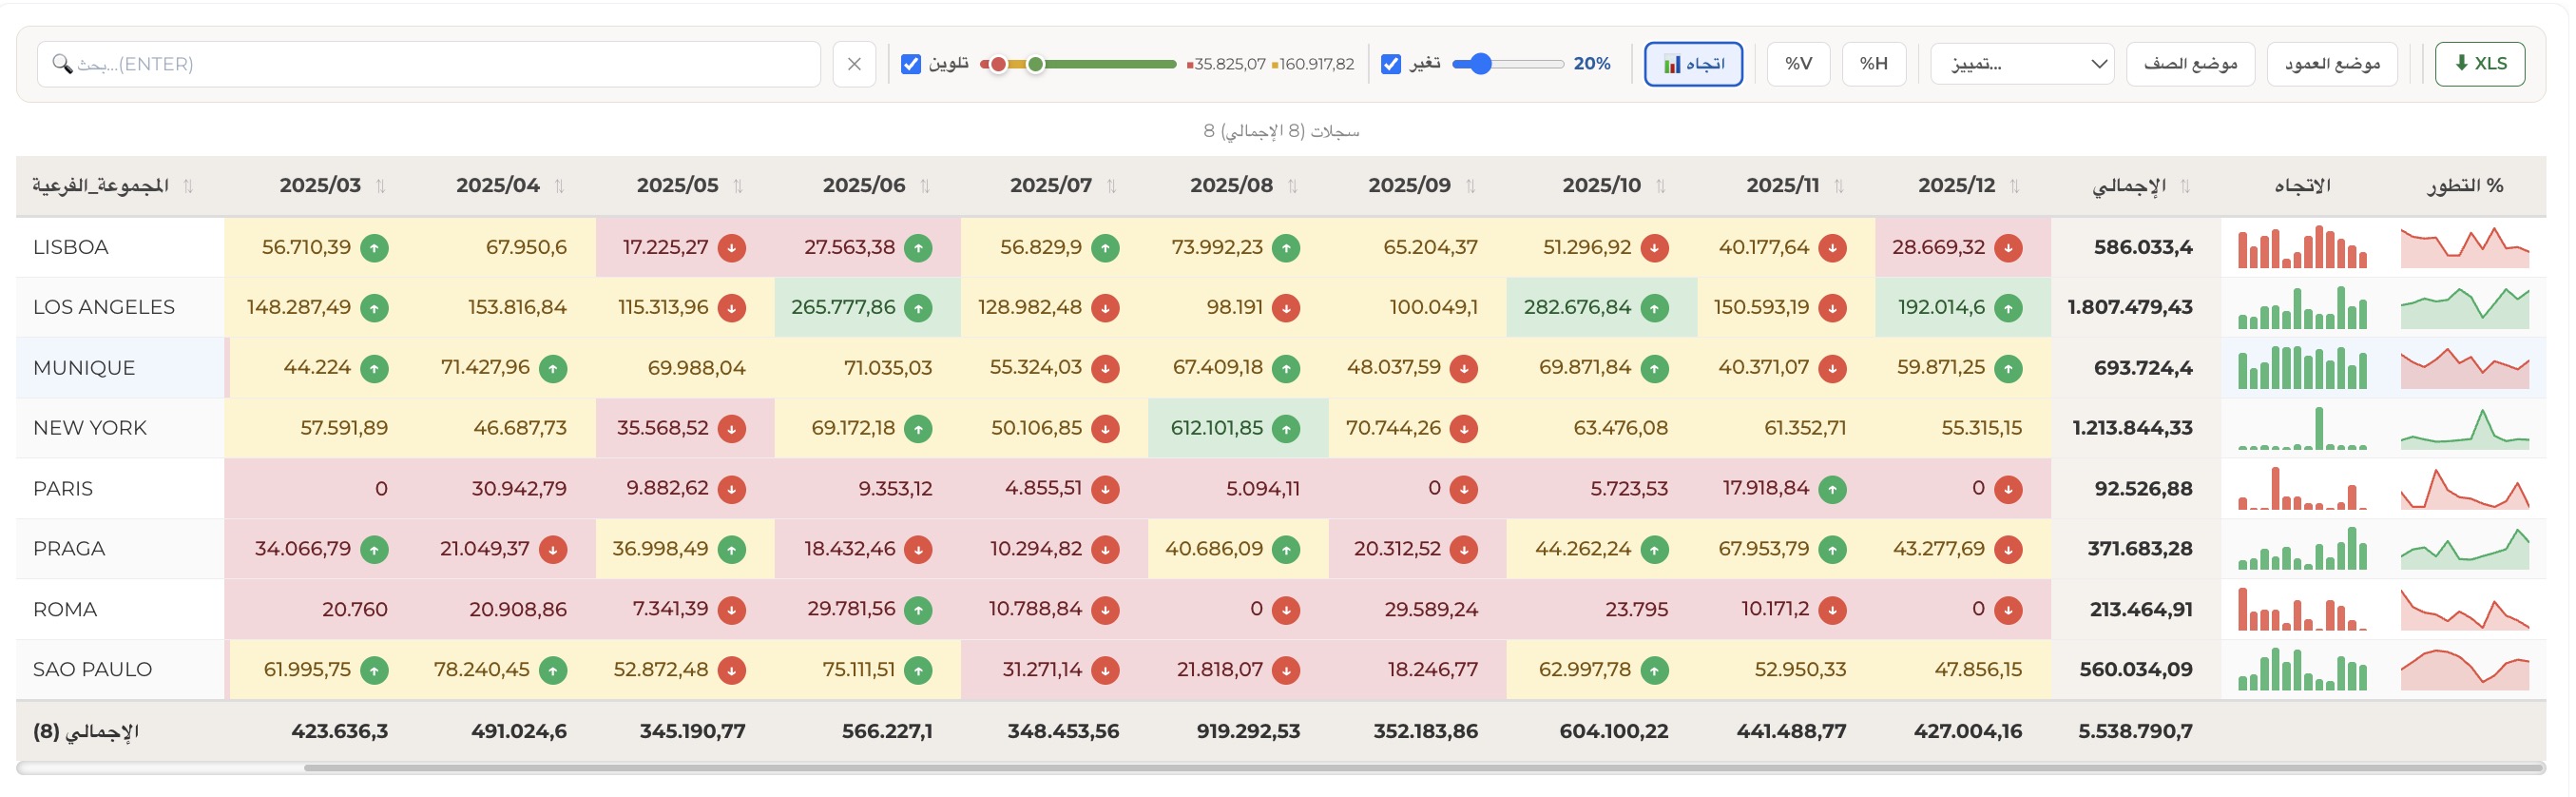2576x797 pixels.
Task: Select the MUNIQUE row label
Action: click(84, 368)
